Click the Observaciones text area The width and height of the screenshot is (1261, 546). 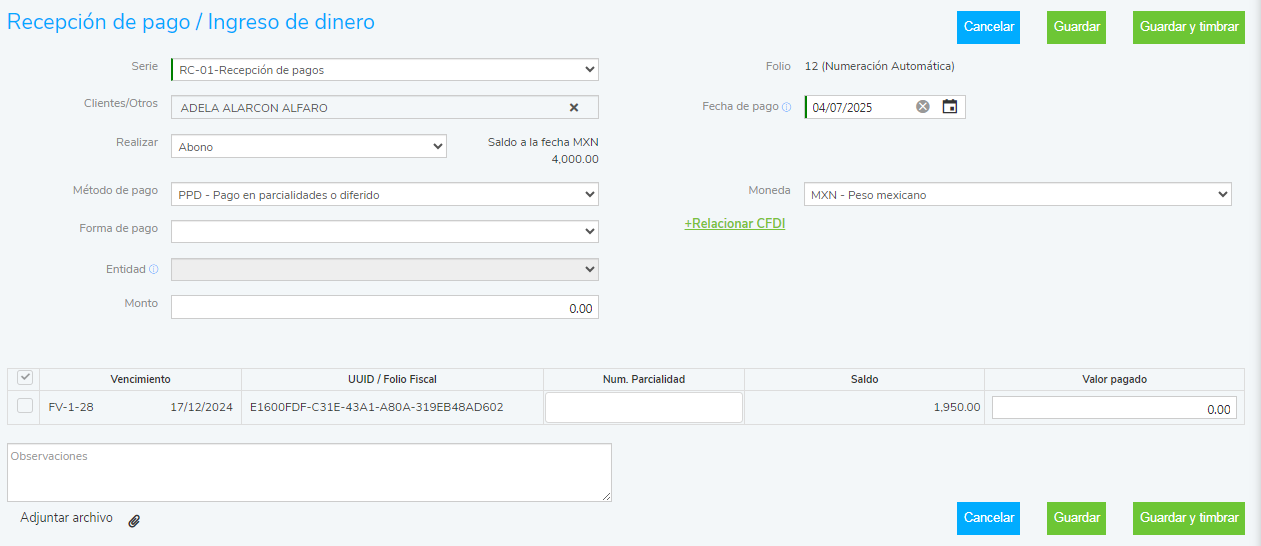[x=309, y=472]
